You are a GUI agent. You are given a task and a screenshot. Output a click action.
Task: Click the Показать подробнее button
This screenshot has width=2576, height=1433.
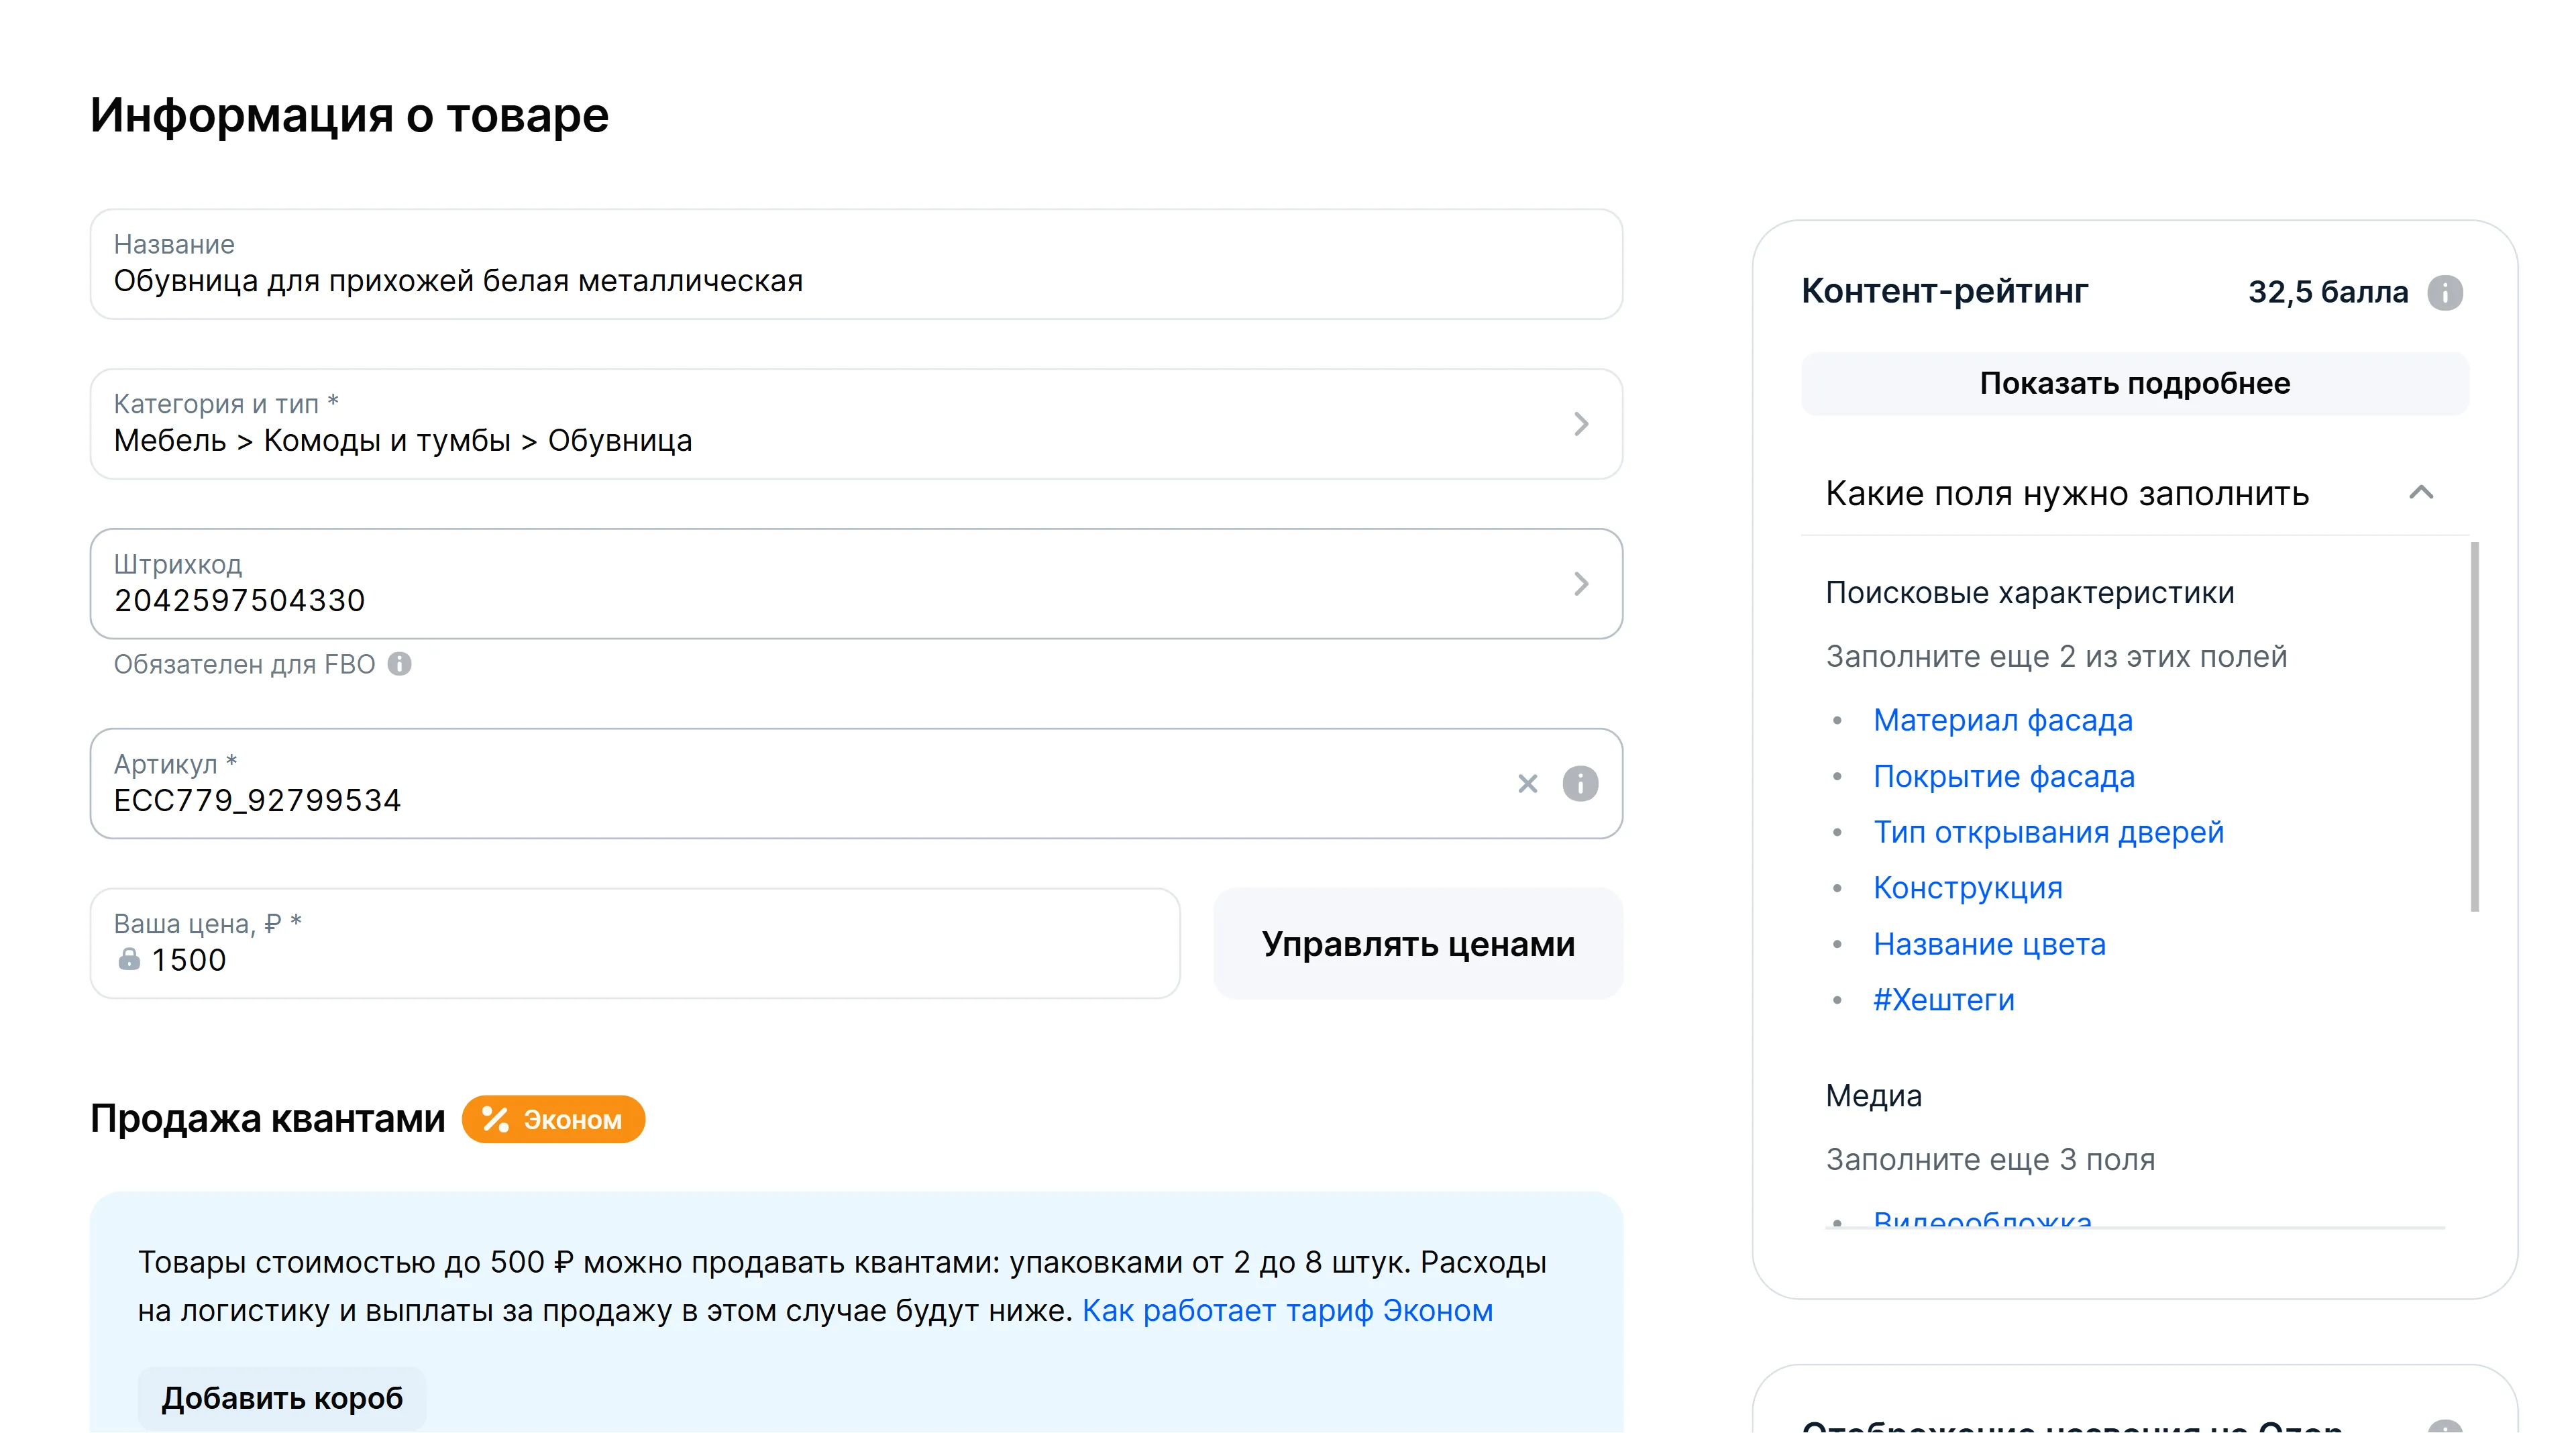click(x=2134, y=384)
